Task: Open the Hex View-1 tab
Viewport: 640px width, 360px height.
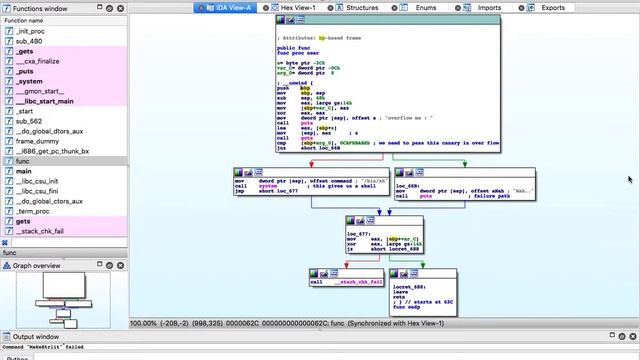Action: point(298,8)
